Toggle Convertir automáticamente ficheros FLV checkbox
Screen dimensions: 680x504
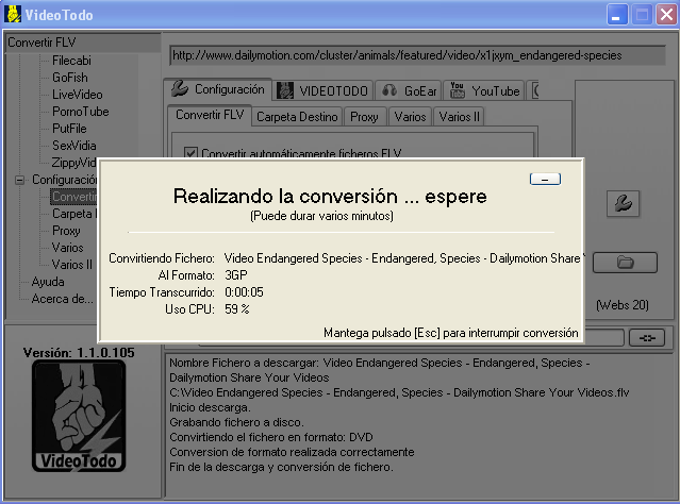(x=190, y=154)
